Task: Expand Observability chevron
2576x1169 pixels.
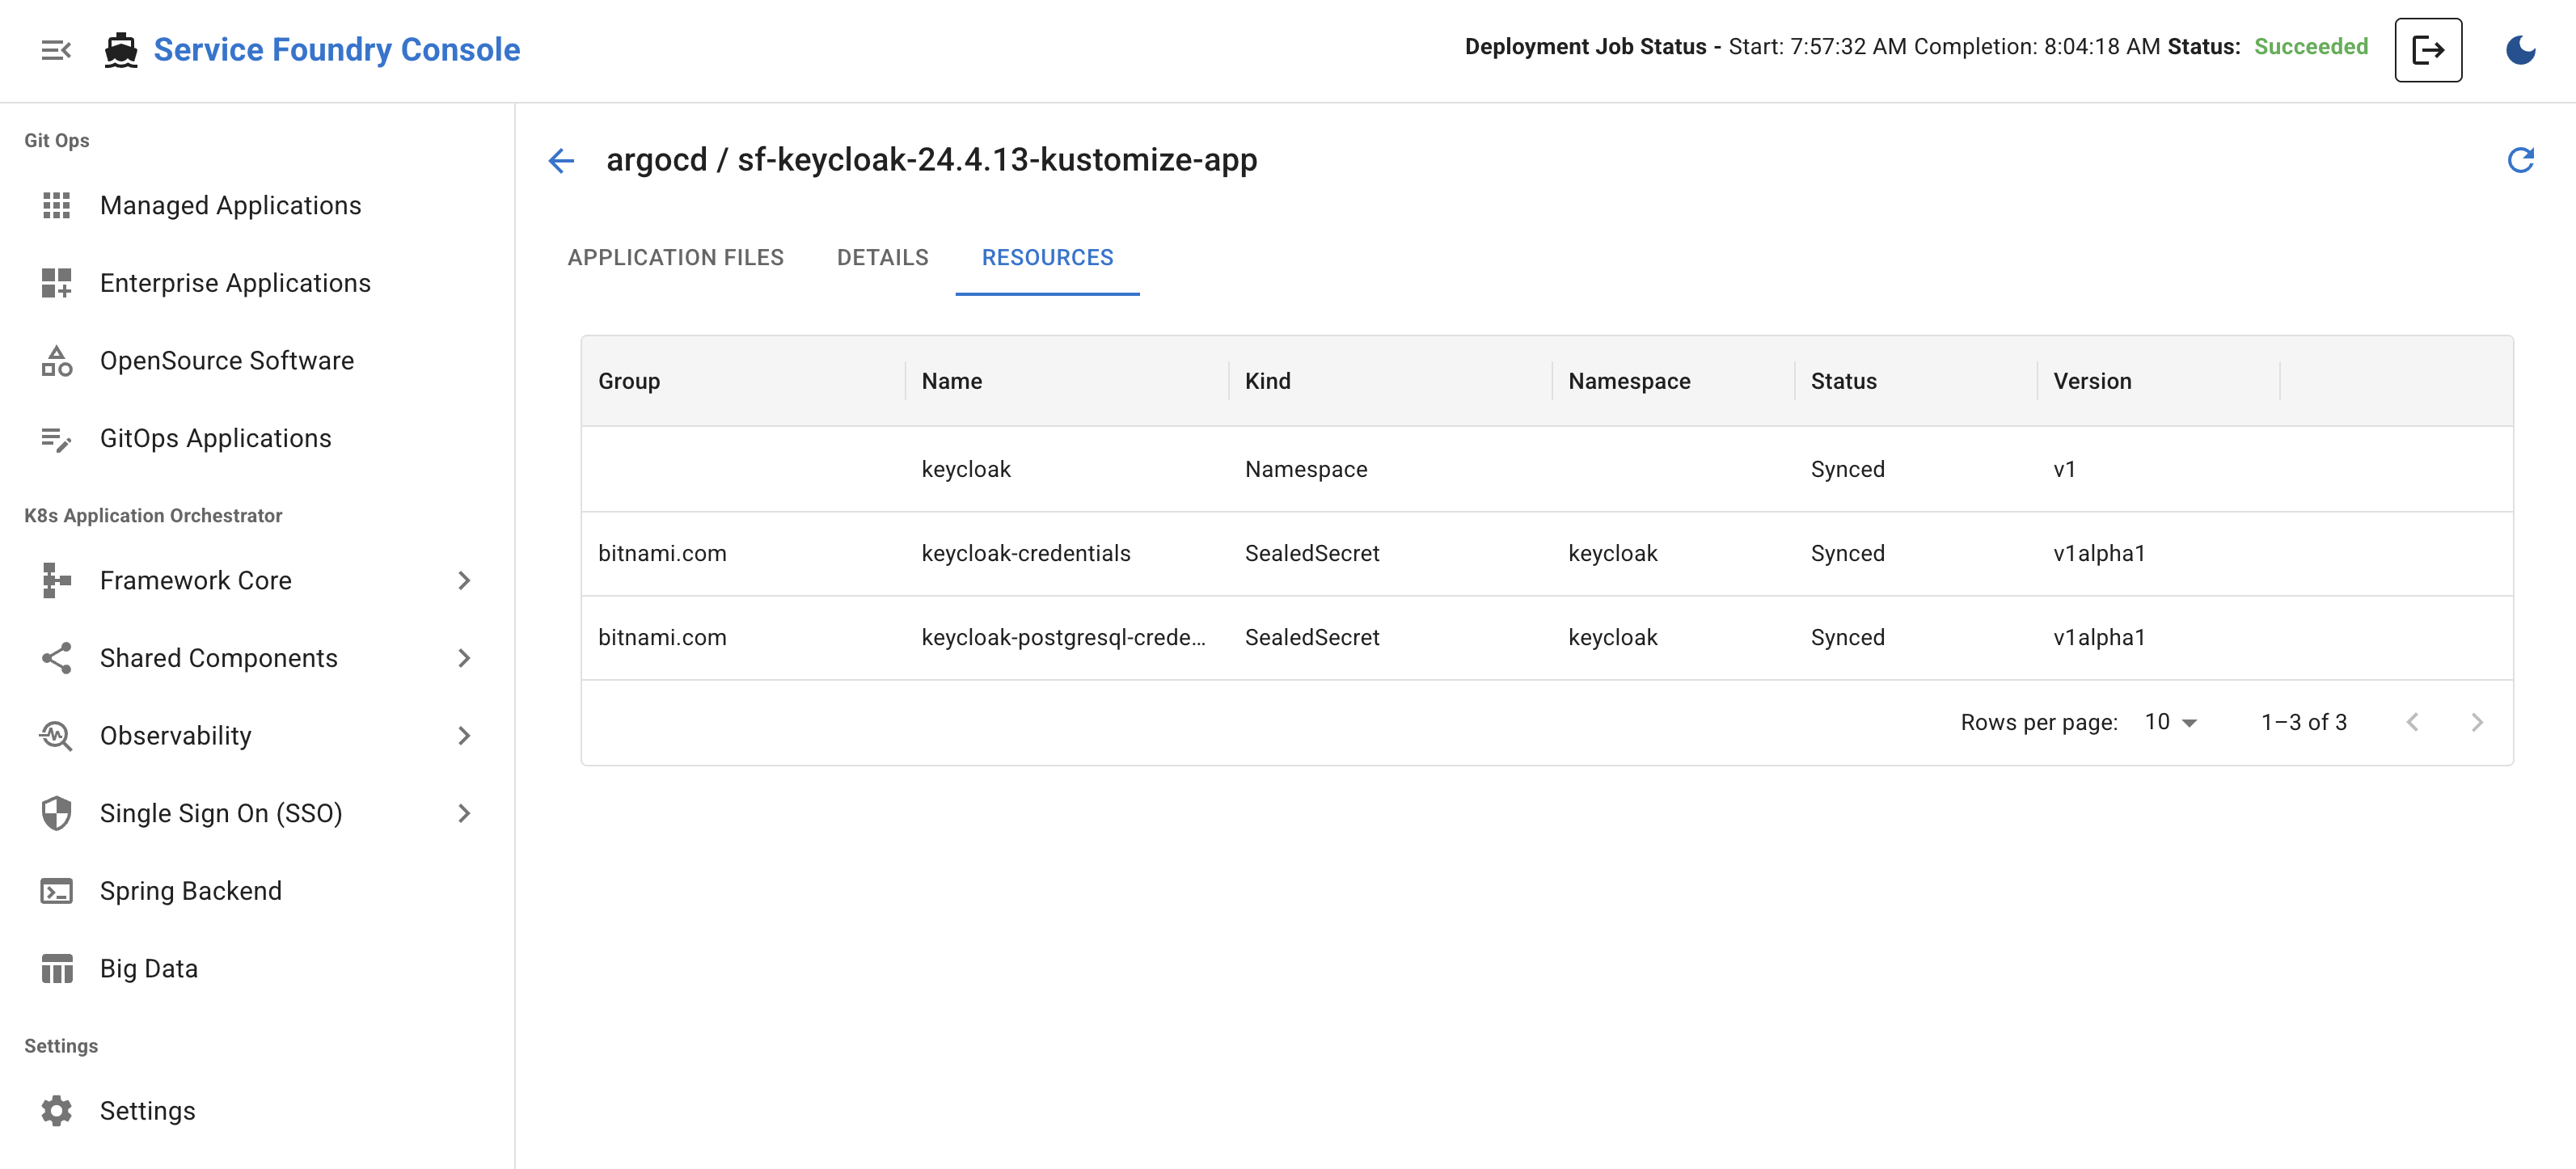Action: [464, 736]
